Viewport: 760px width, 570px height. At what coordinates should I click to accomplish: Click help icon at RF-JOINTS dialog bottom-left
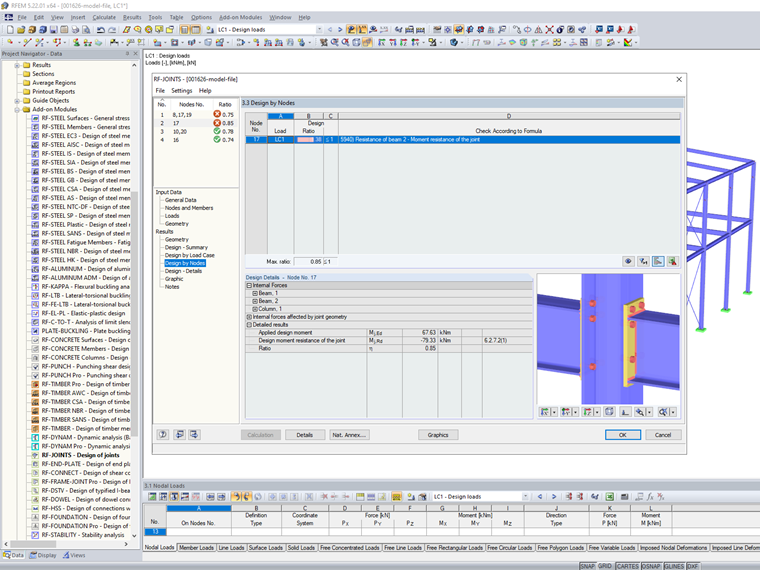click(x=163, y=435)
